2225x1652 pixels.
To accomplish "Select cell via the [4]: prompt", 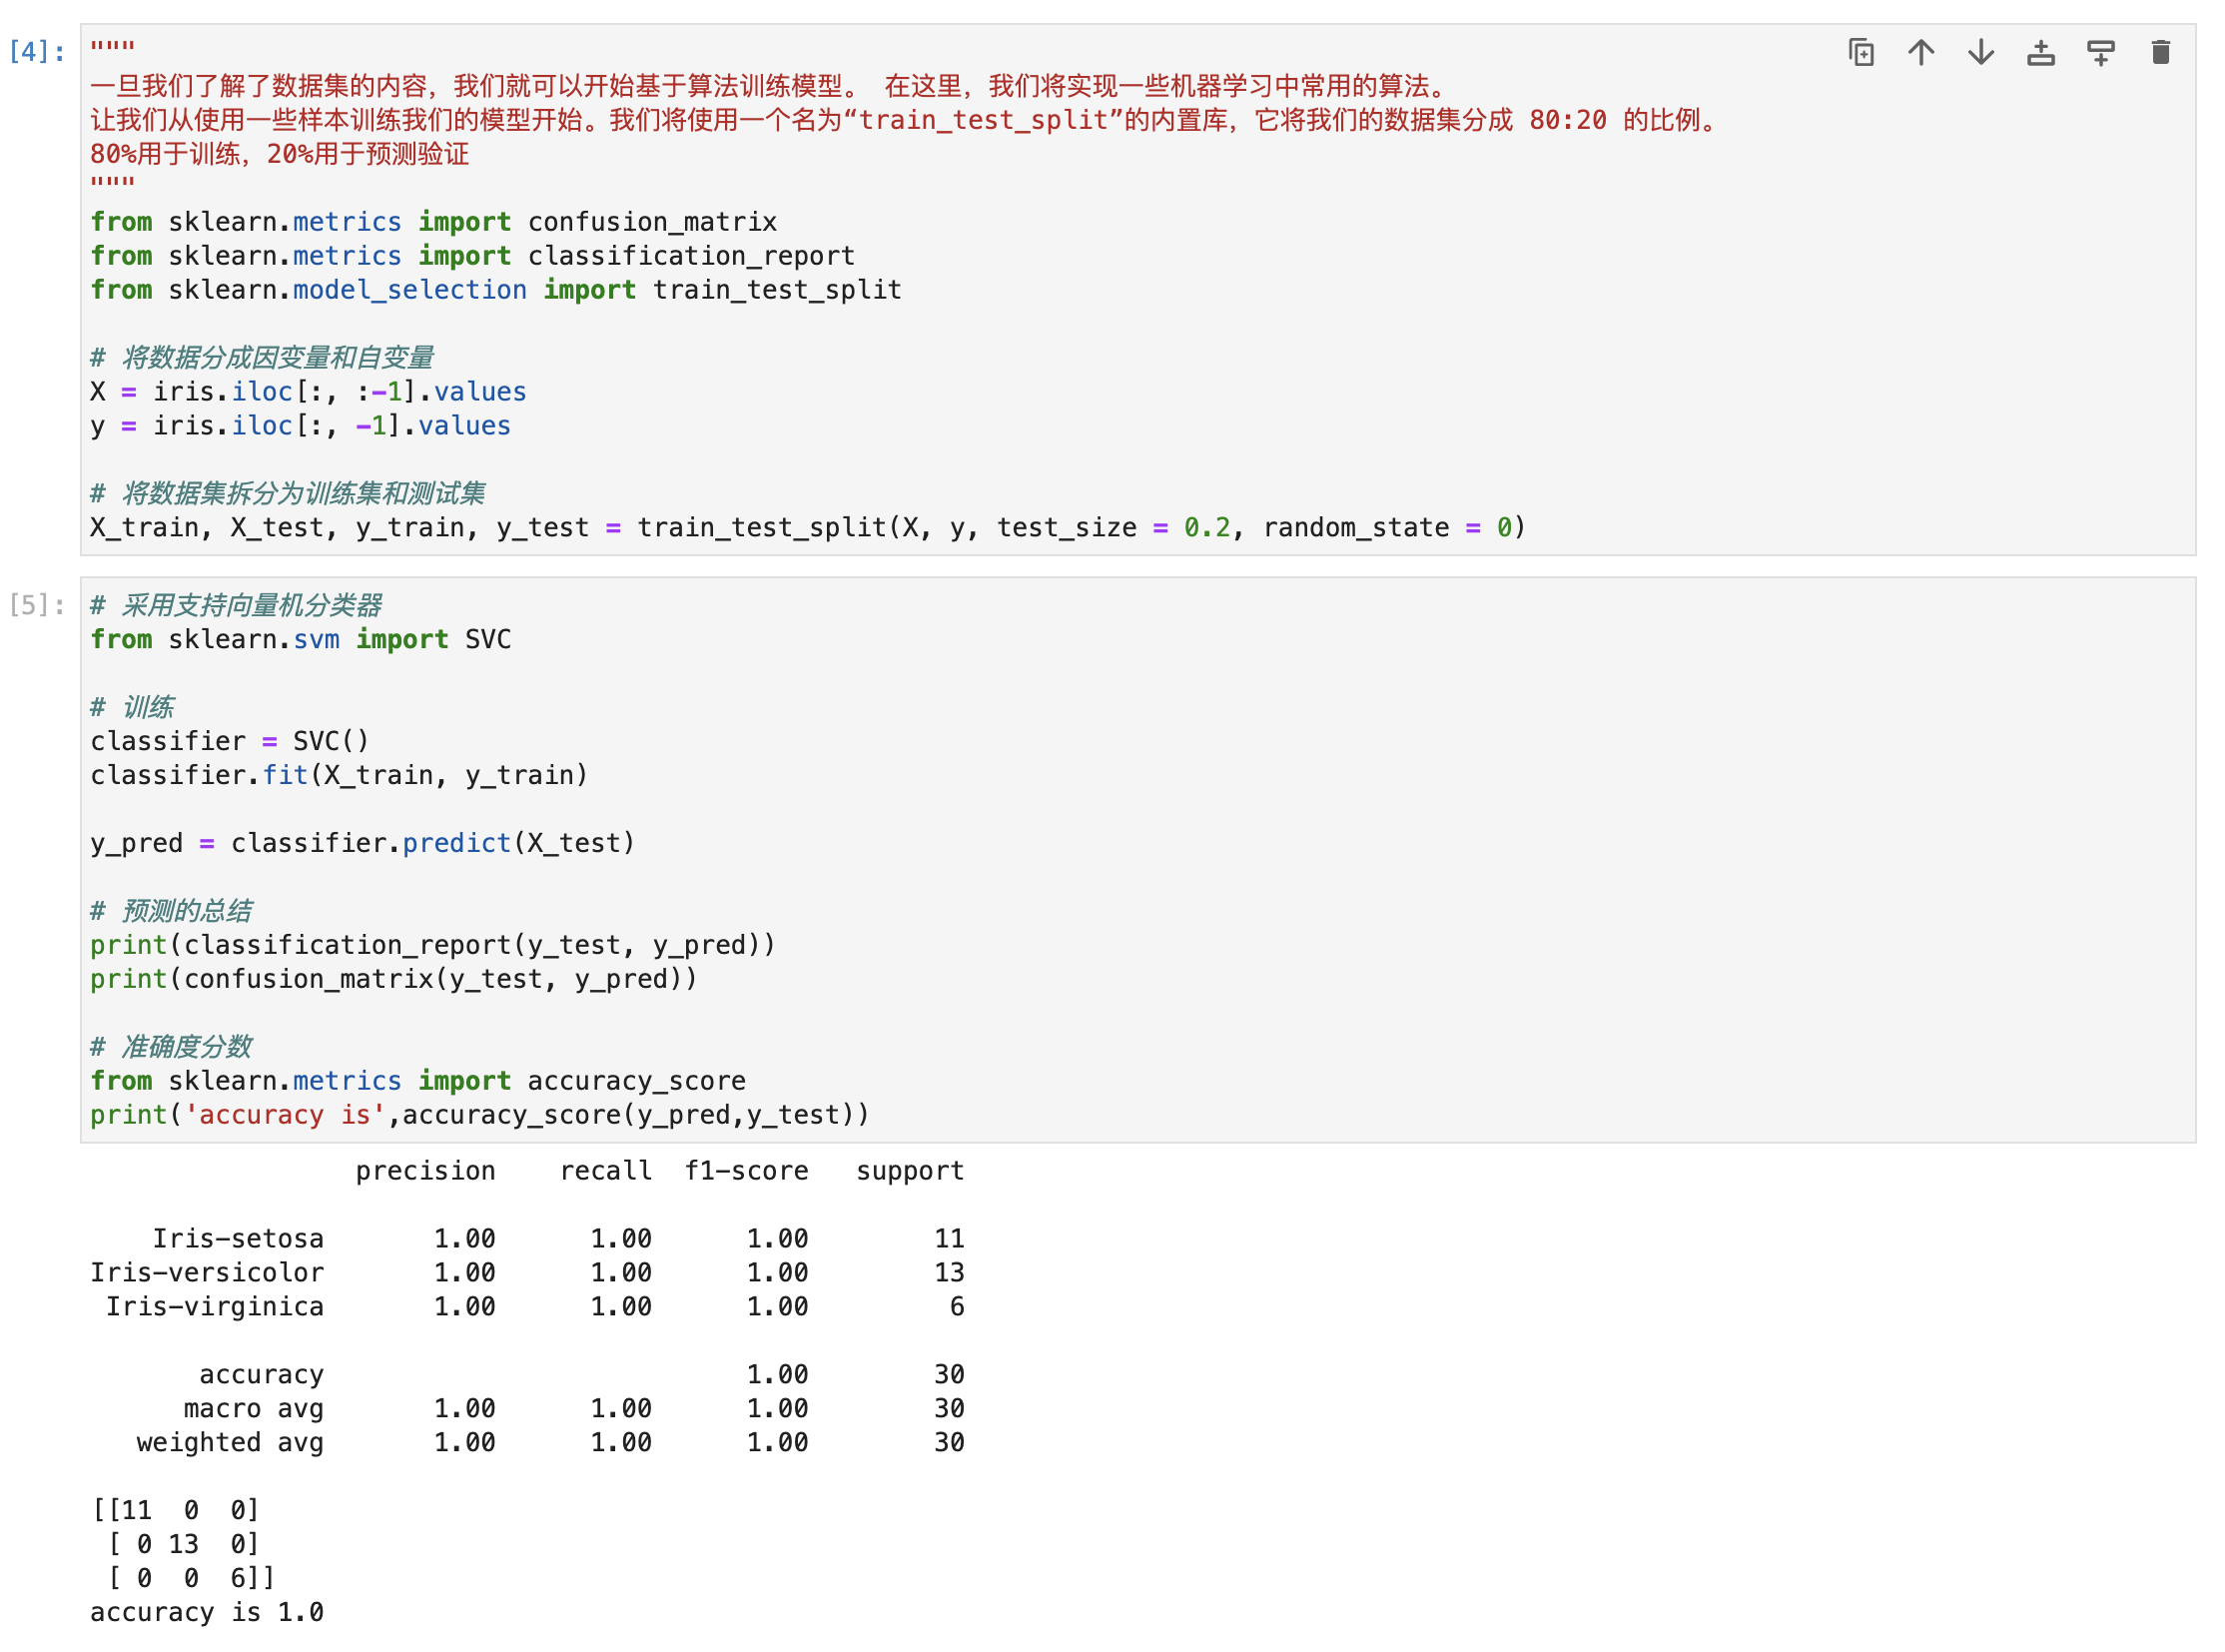I will pos(37,52).
